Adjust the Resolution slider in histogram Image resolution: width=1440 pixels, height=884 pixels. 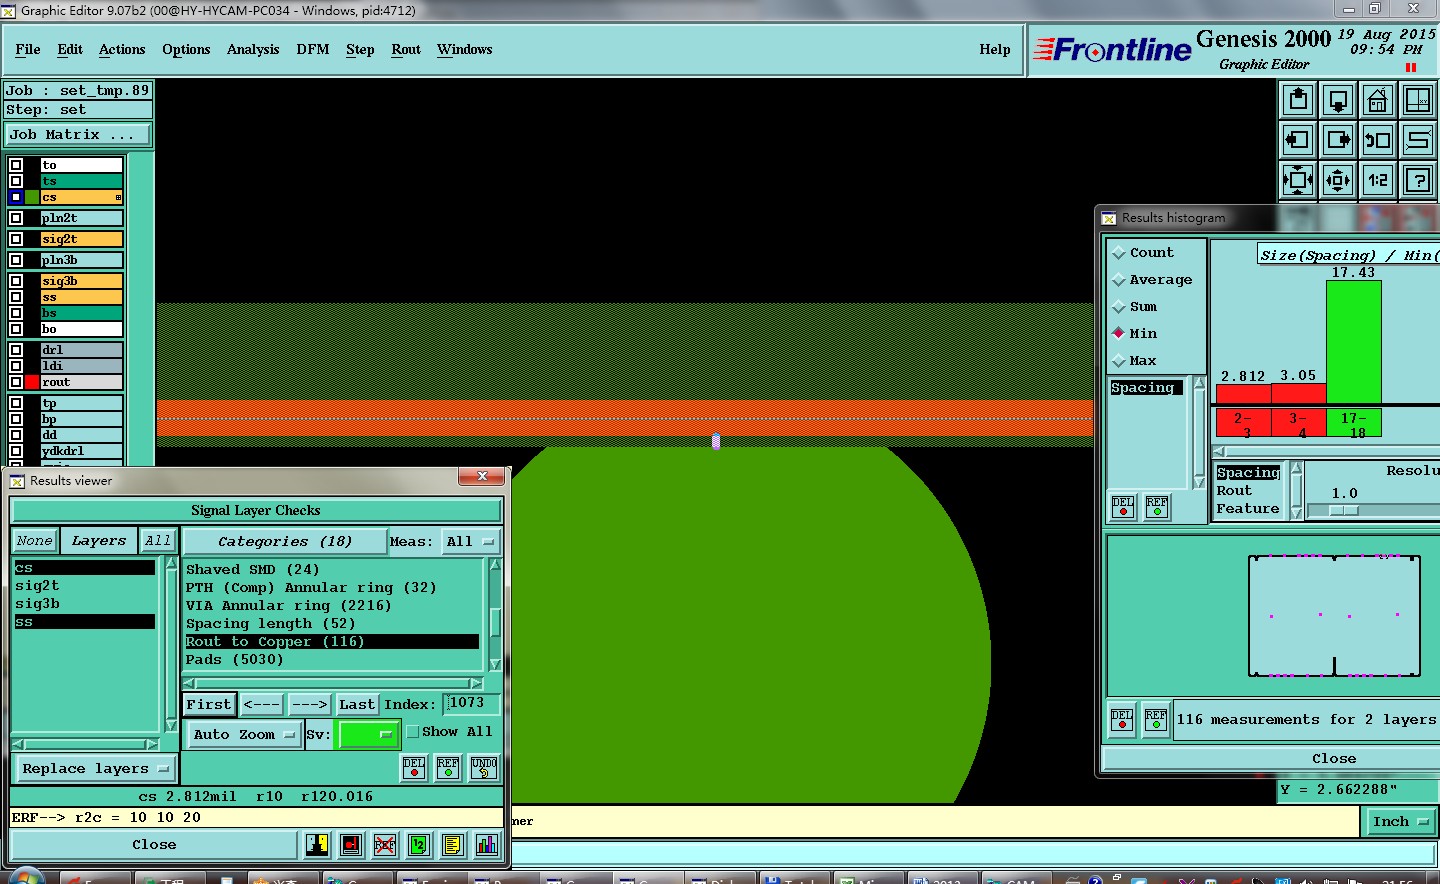pos(1344,511)
